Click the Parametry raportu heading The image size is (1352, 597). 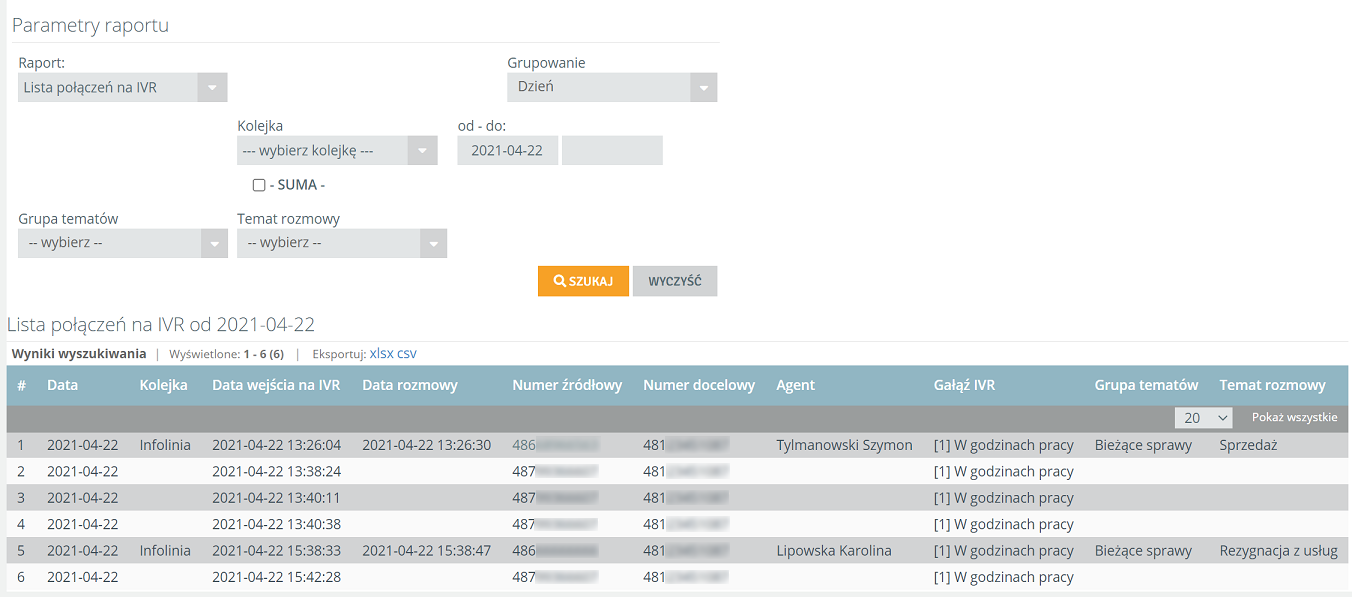click(x=90, y=26)
